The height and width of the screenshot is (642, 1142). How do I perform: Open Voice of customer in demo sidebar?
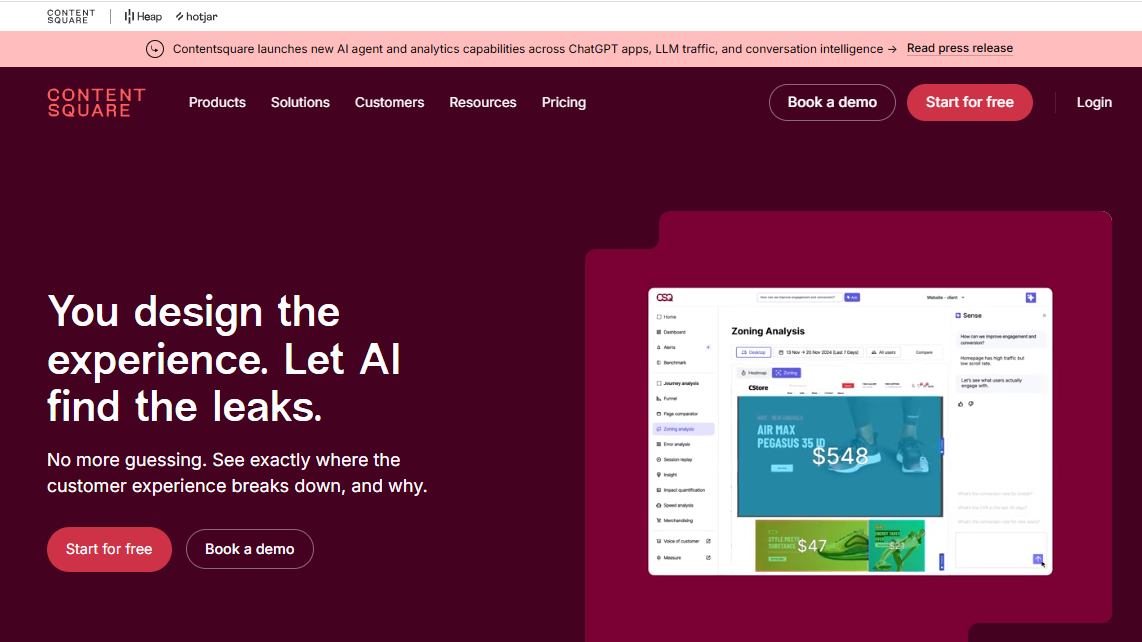(677, 541)
